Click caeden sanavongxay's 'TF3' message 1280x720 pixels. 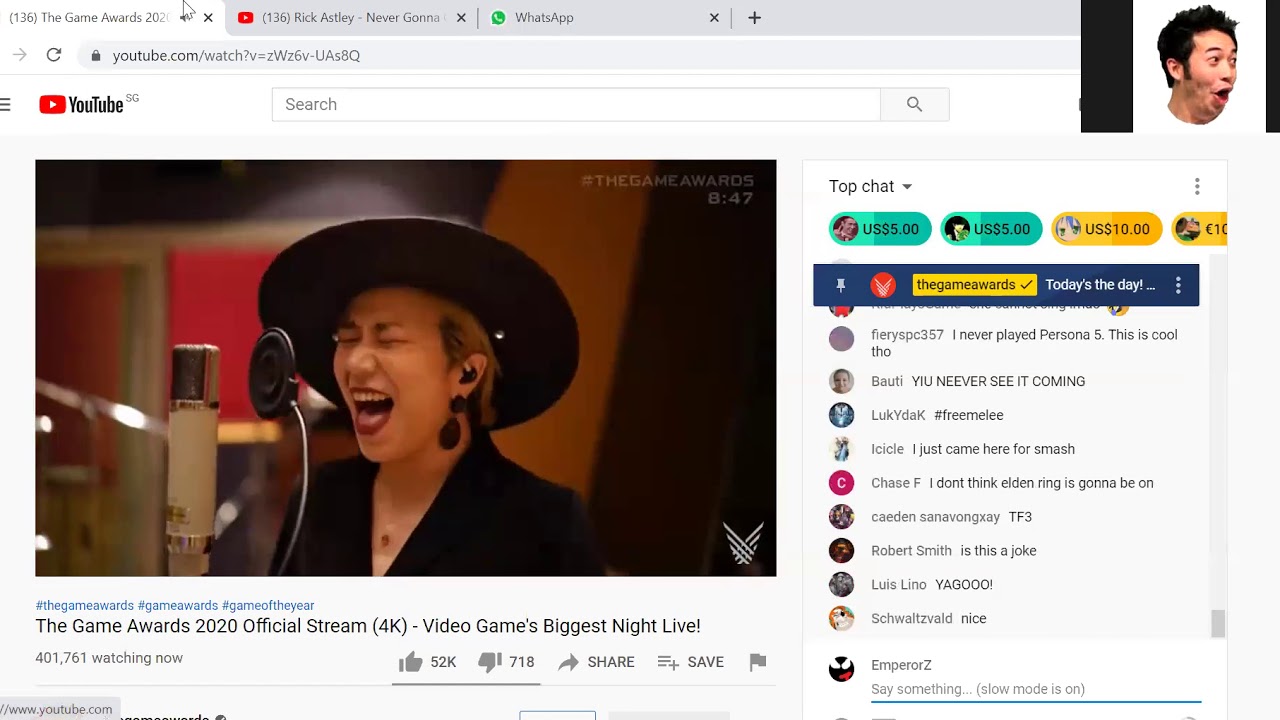1020,517
